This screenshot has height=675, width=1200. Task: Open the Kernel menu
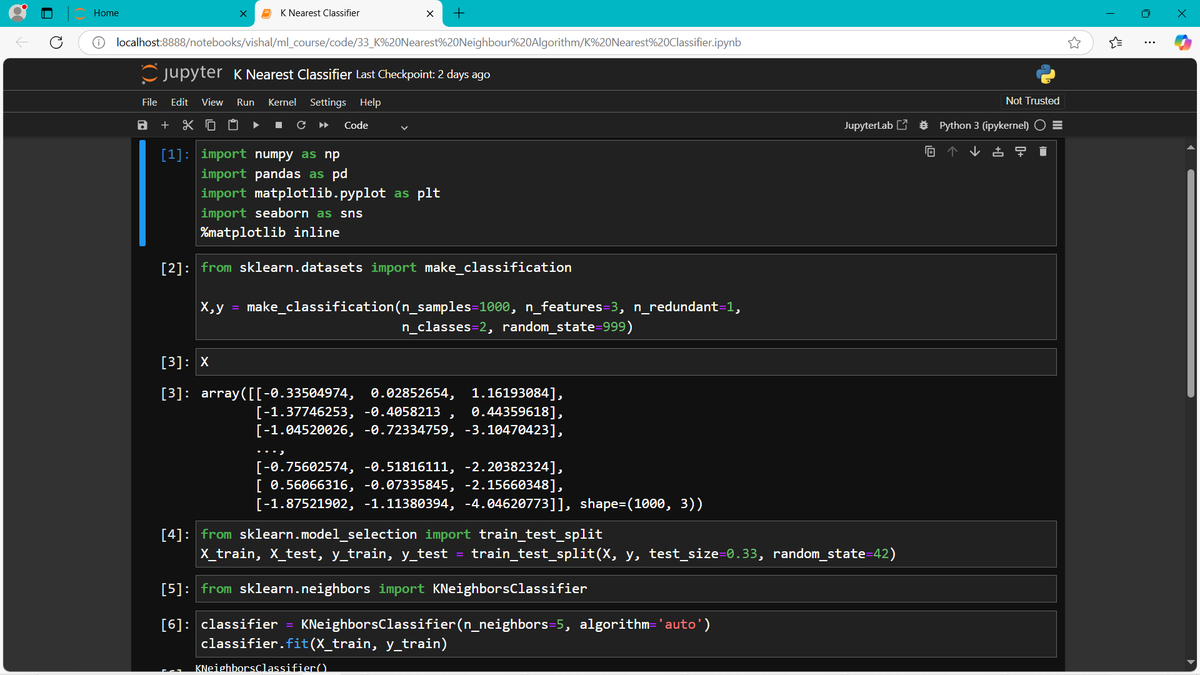[x=282, y=102]
